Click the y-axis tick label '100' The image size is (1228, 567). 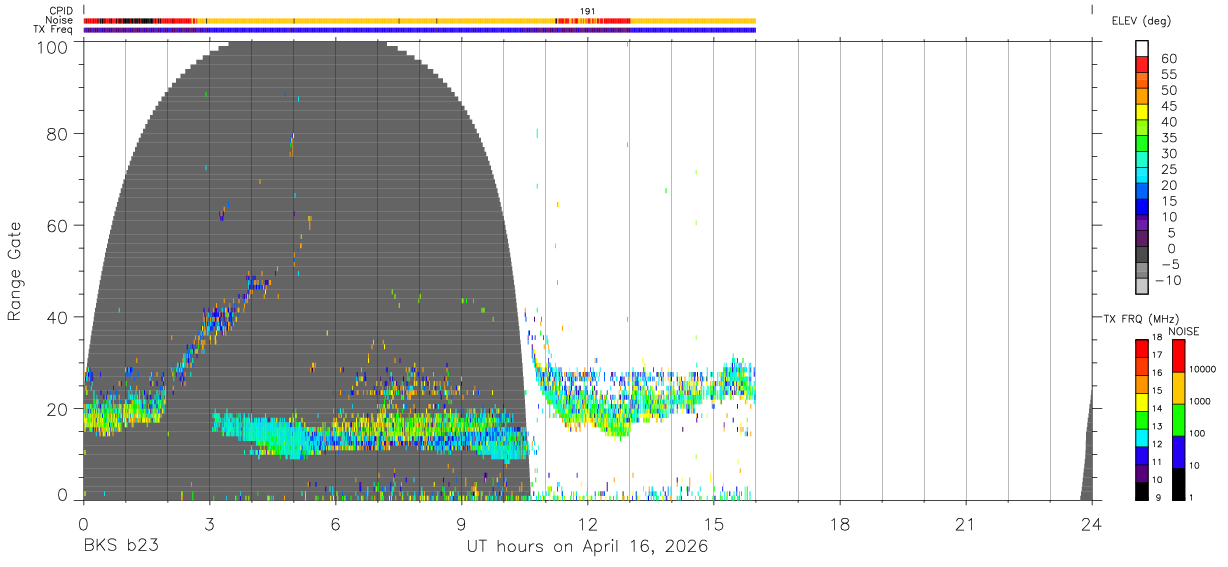click(x=52, y=46)
